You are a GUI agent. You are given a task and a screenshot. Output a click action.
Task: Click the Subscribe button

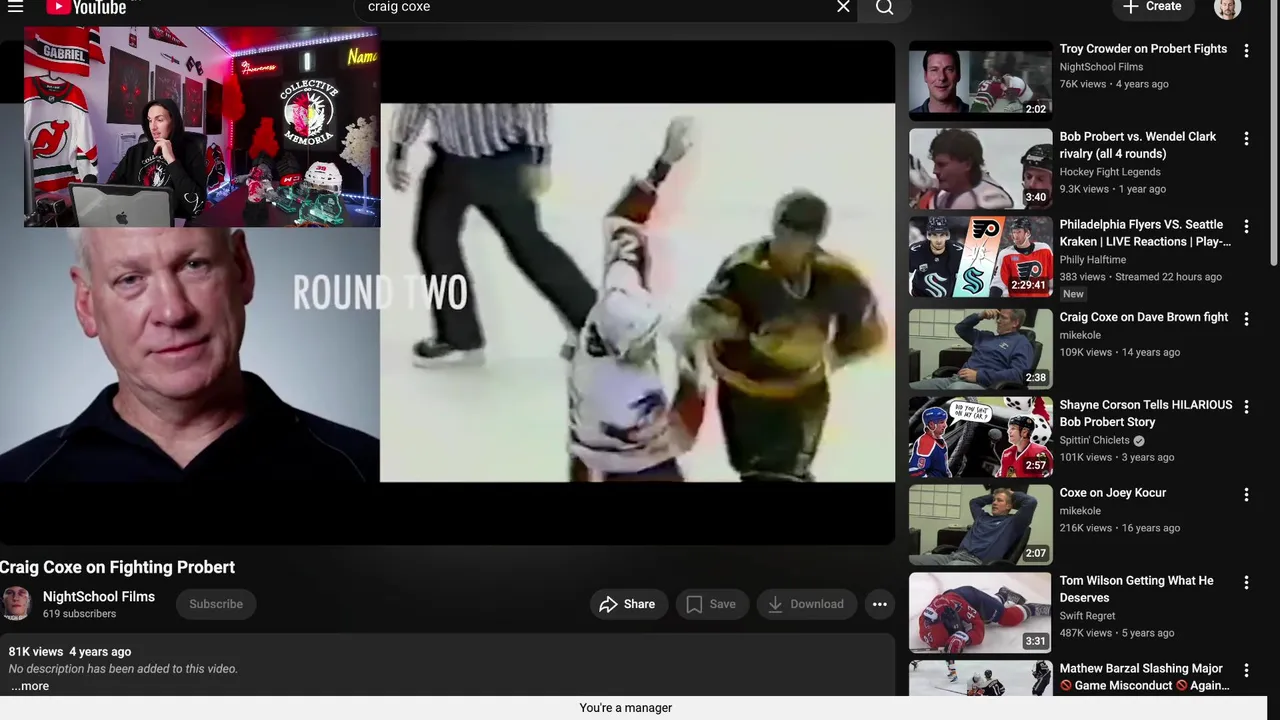(x=216, y=604)
